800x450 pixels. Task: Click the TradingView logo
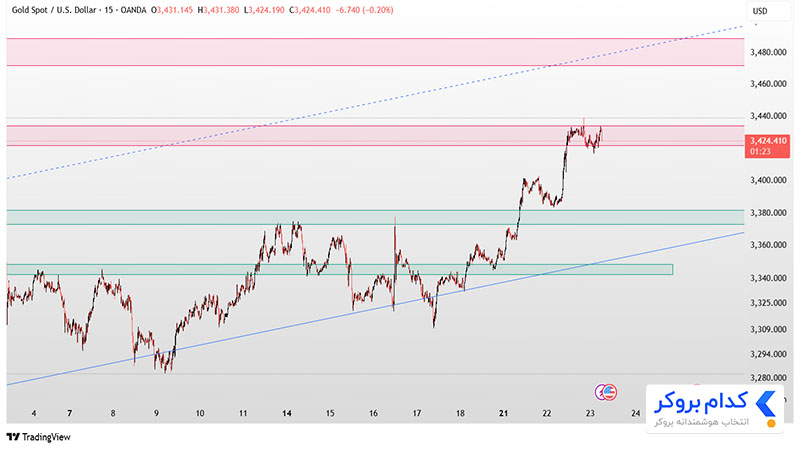pyautogui.click(x=38, y=437)
